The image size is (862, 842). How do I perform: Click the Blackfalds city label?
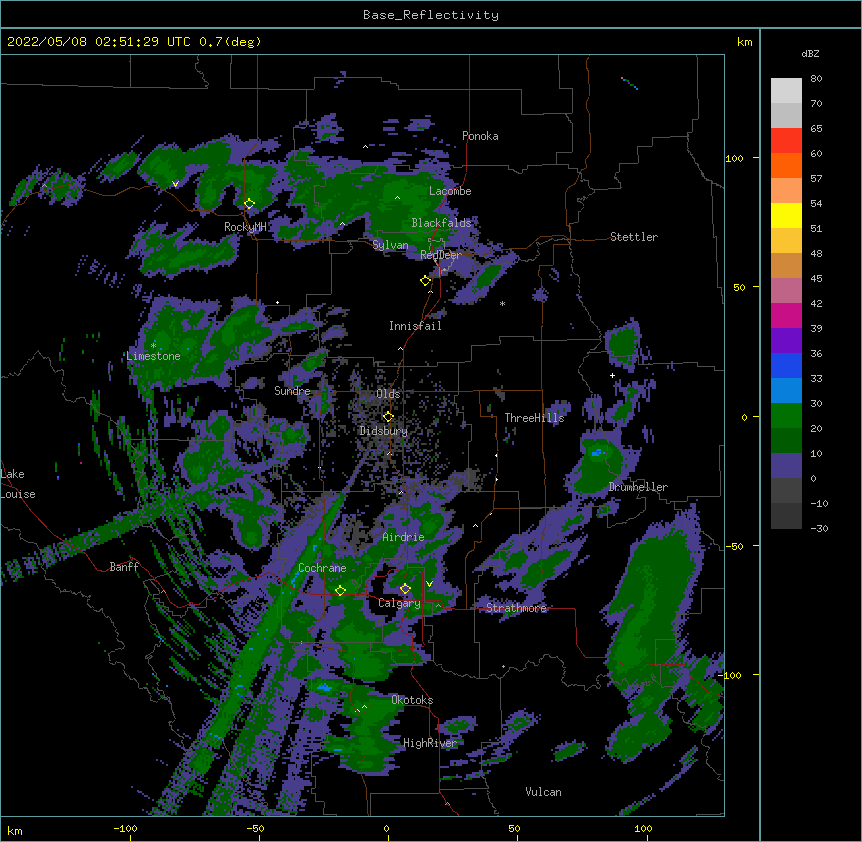point(441,223)
